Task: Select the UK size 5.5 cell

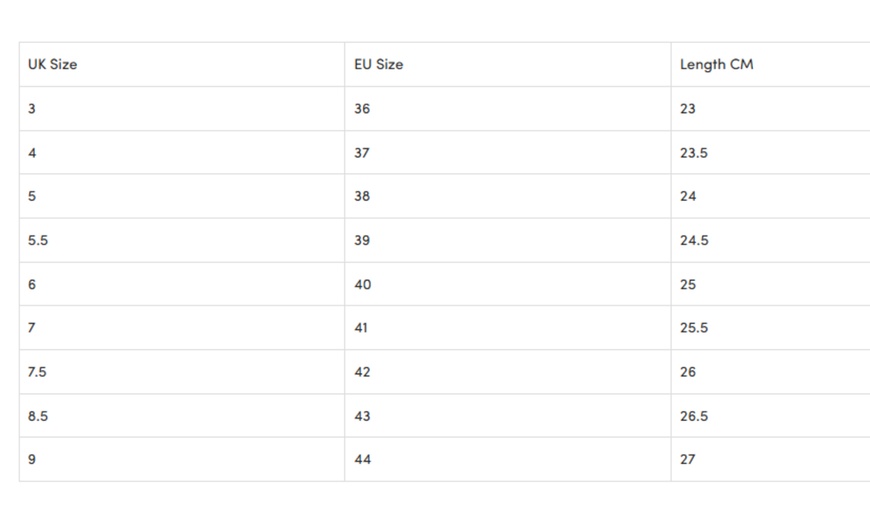Action: click(x=38, y=240)
